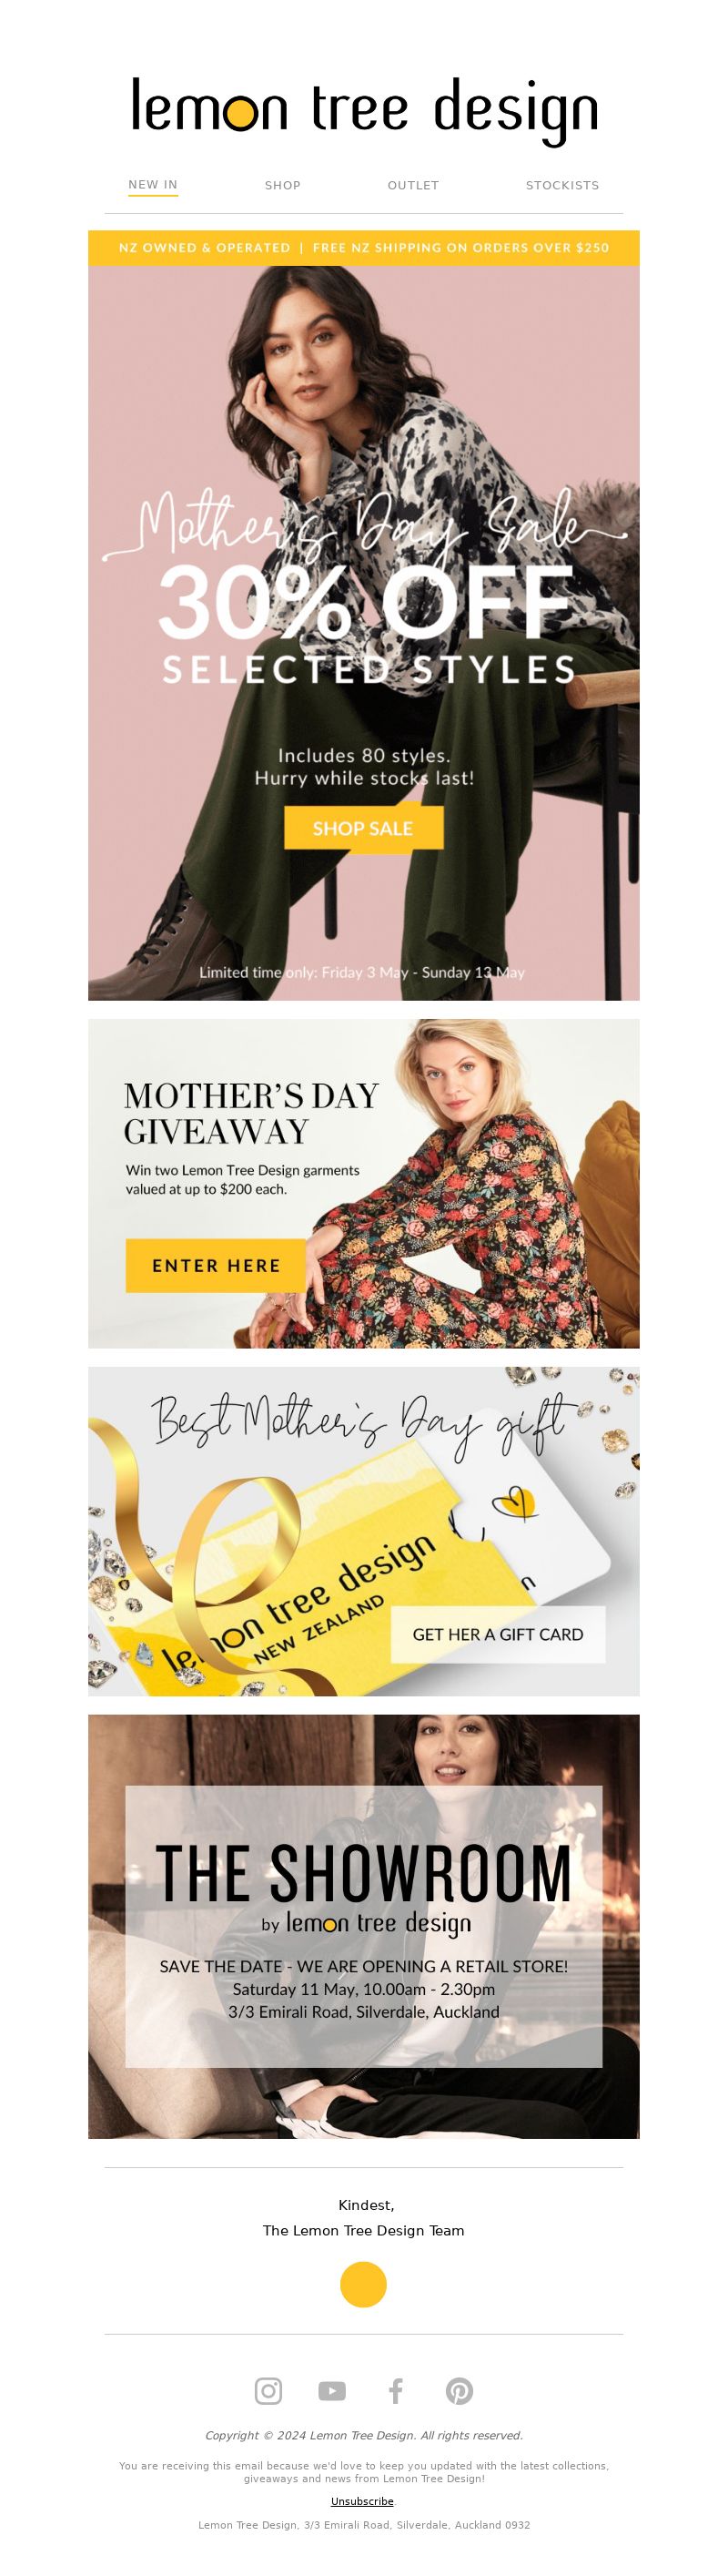Image resolution: width=728 pixels, height=2576 pixels.
Task: Click the lemon tree design header logo
Action: pyautogui.click(x=364, y=110)
